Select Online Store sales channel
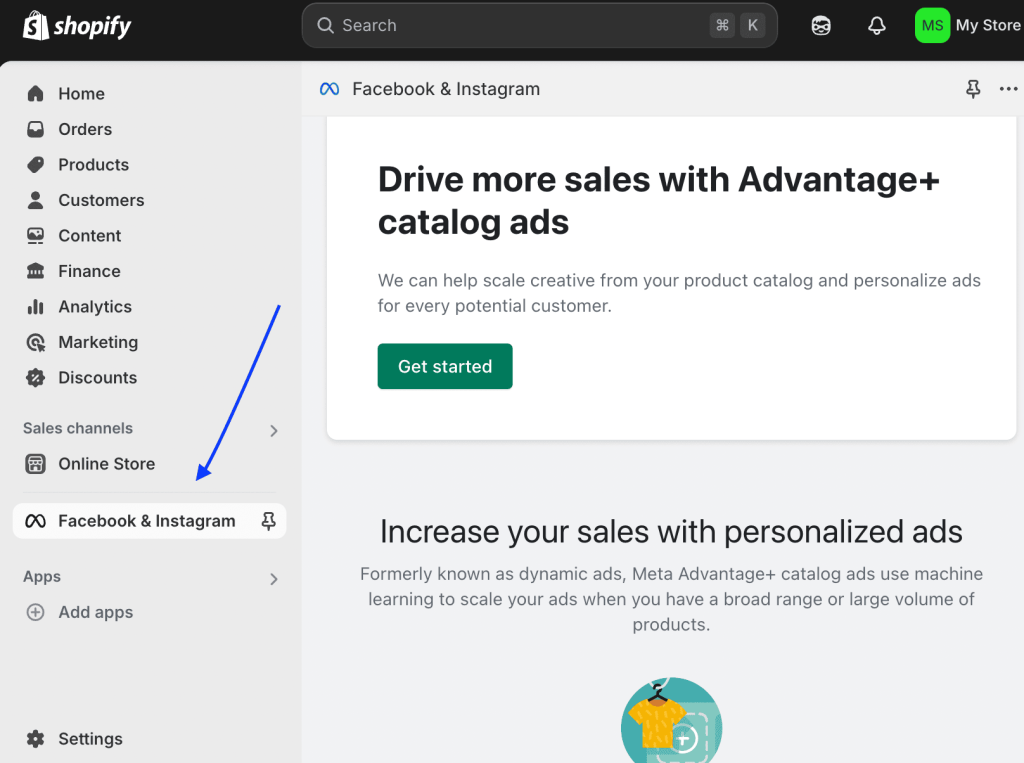 click(106, 464)
